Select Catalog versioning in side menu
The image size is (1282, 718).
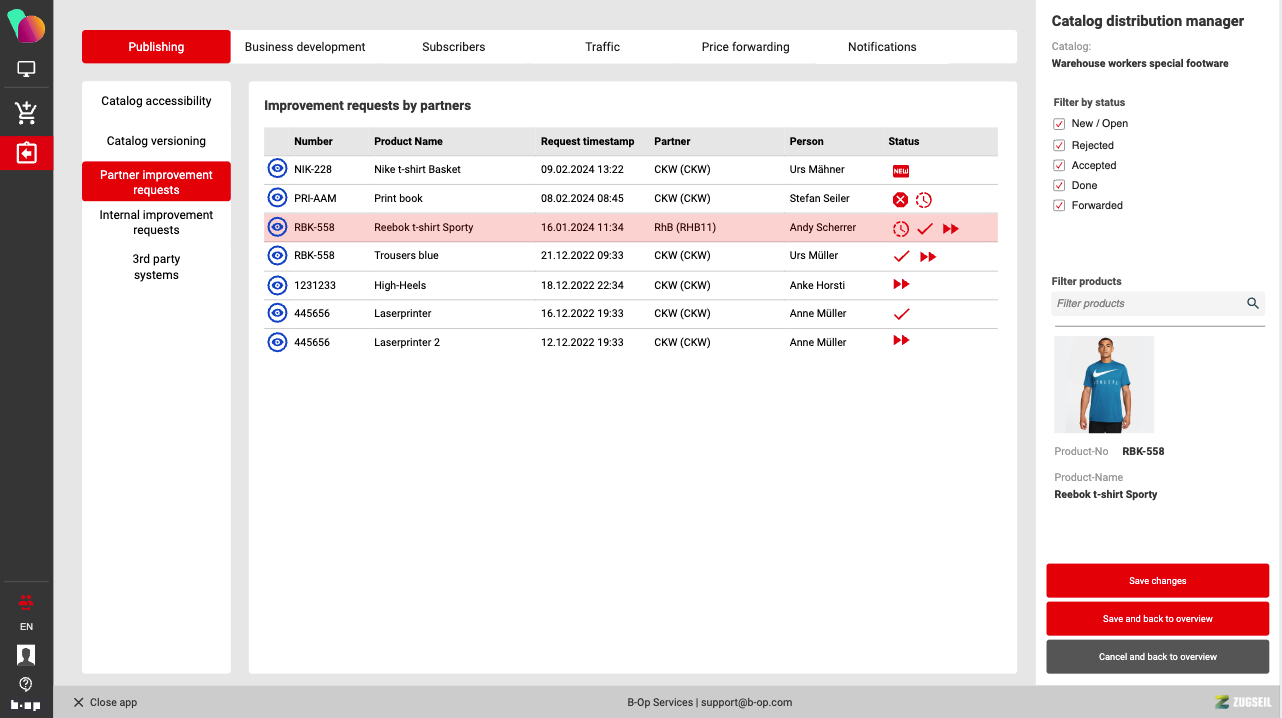(156, 141)
